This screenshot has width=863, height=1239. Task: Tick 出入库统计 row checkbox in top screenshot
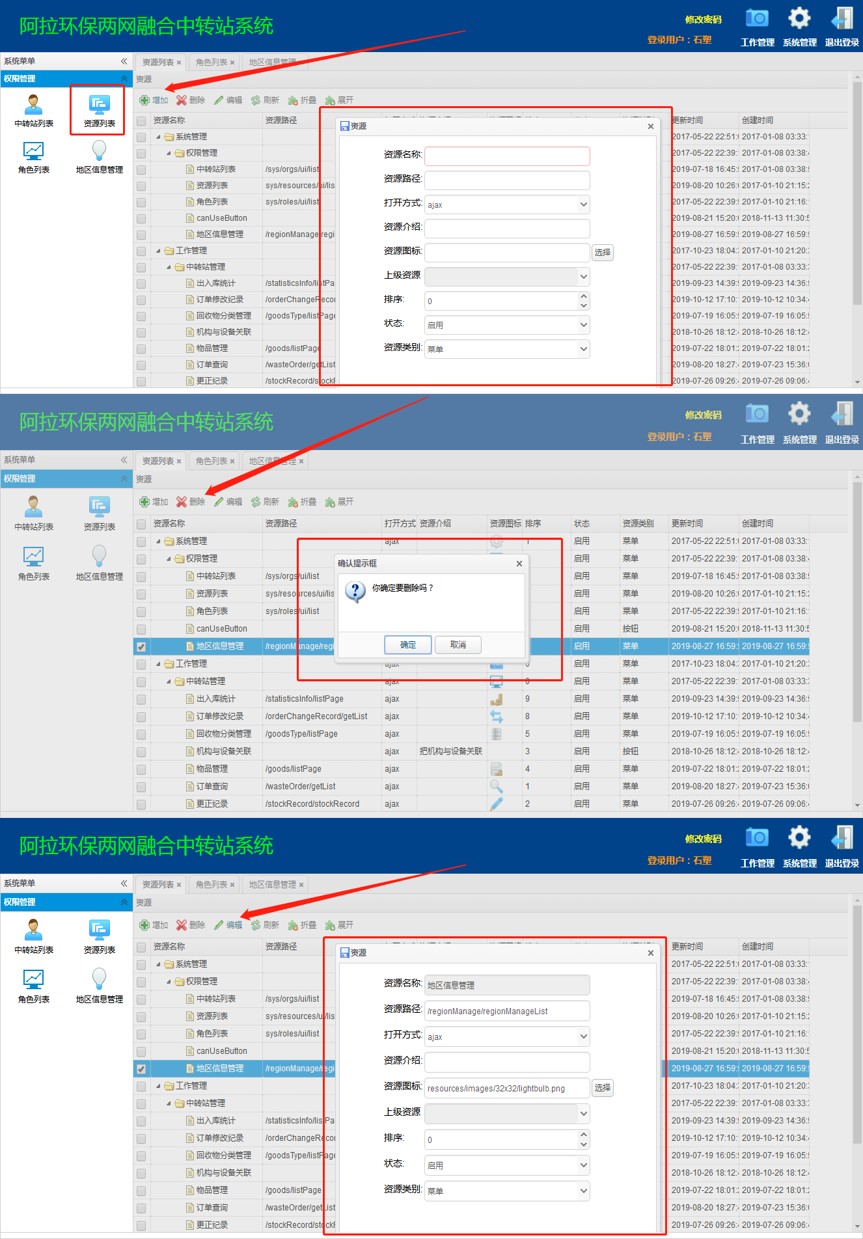141,284
